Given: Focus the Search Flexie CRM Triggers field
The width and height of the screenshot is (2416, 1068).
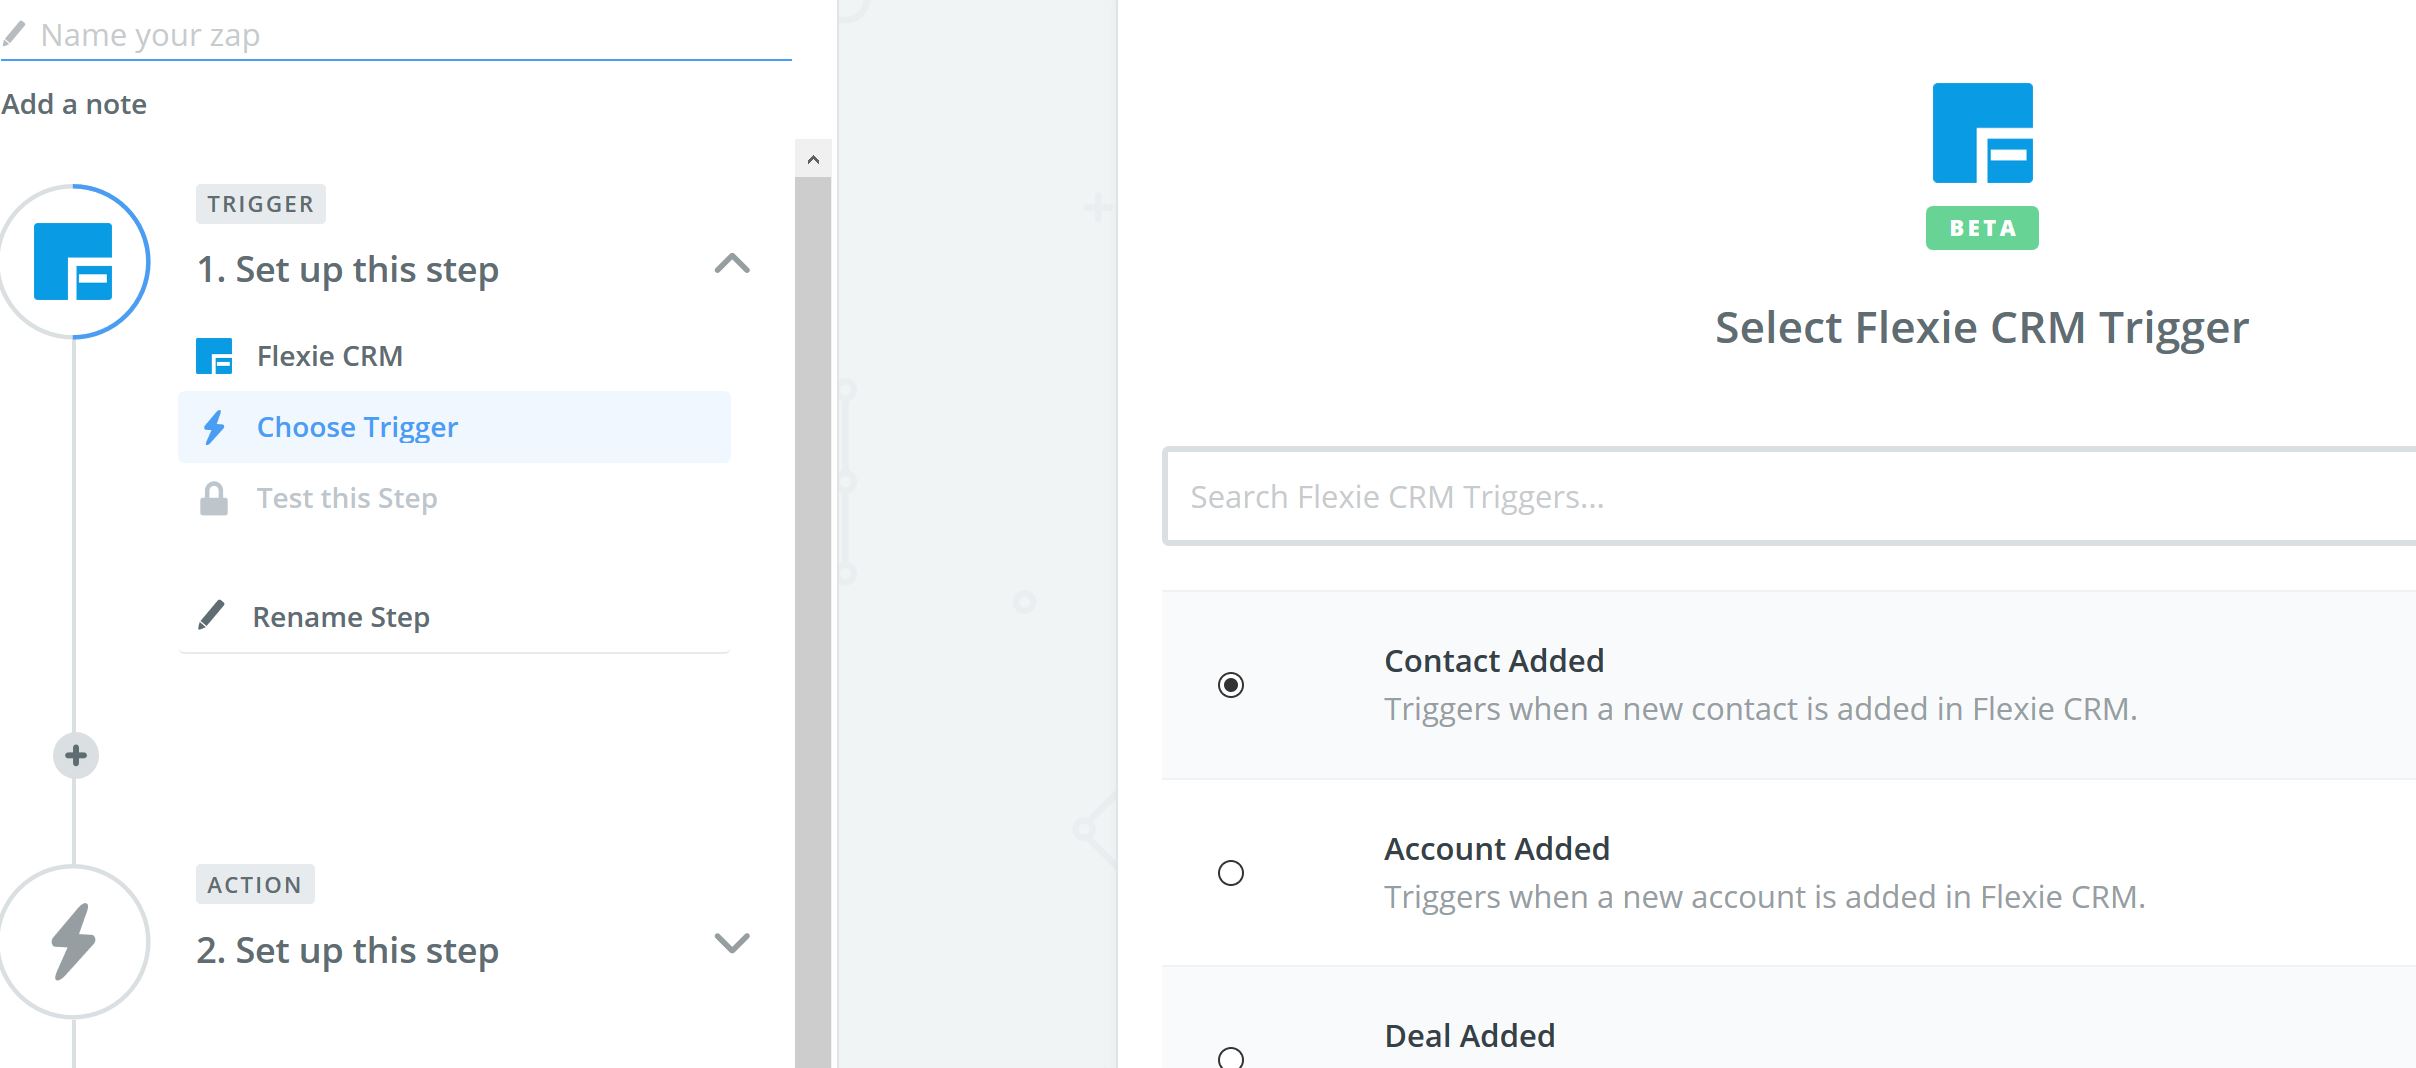Looking at the screenshot, I should [1790, 496].
